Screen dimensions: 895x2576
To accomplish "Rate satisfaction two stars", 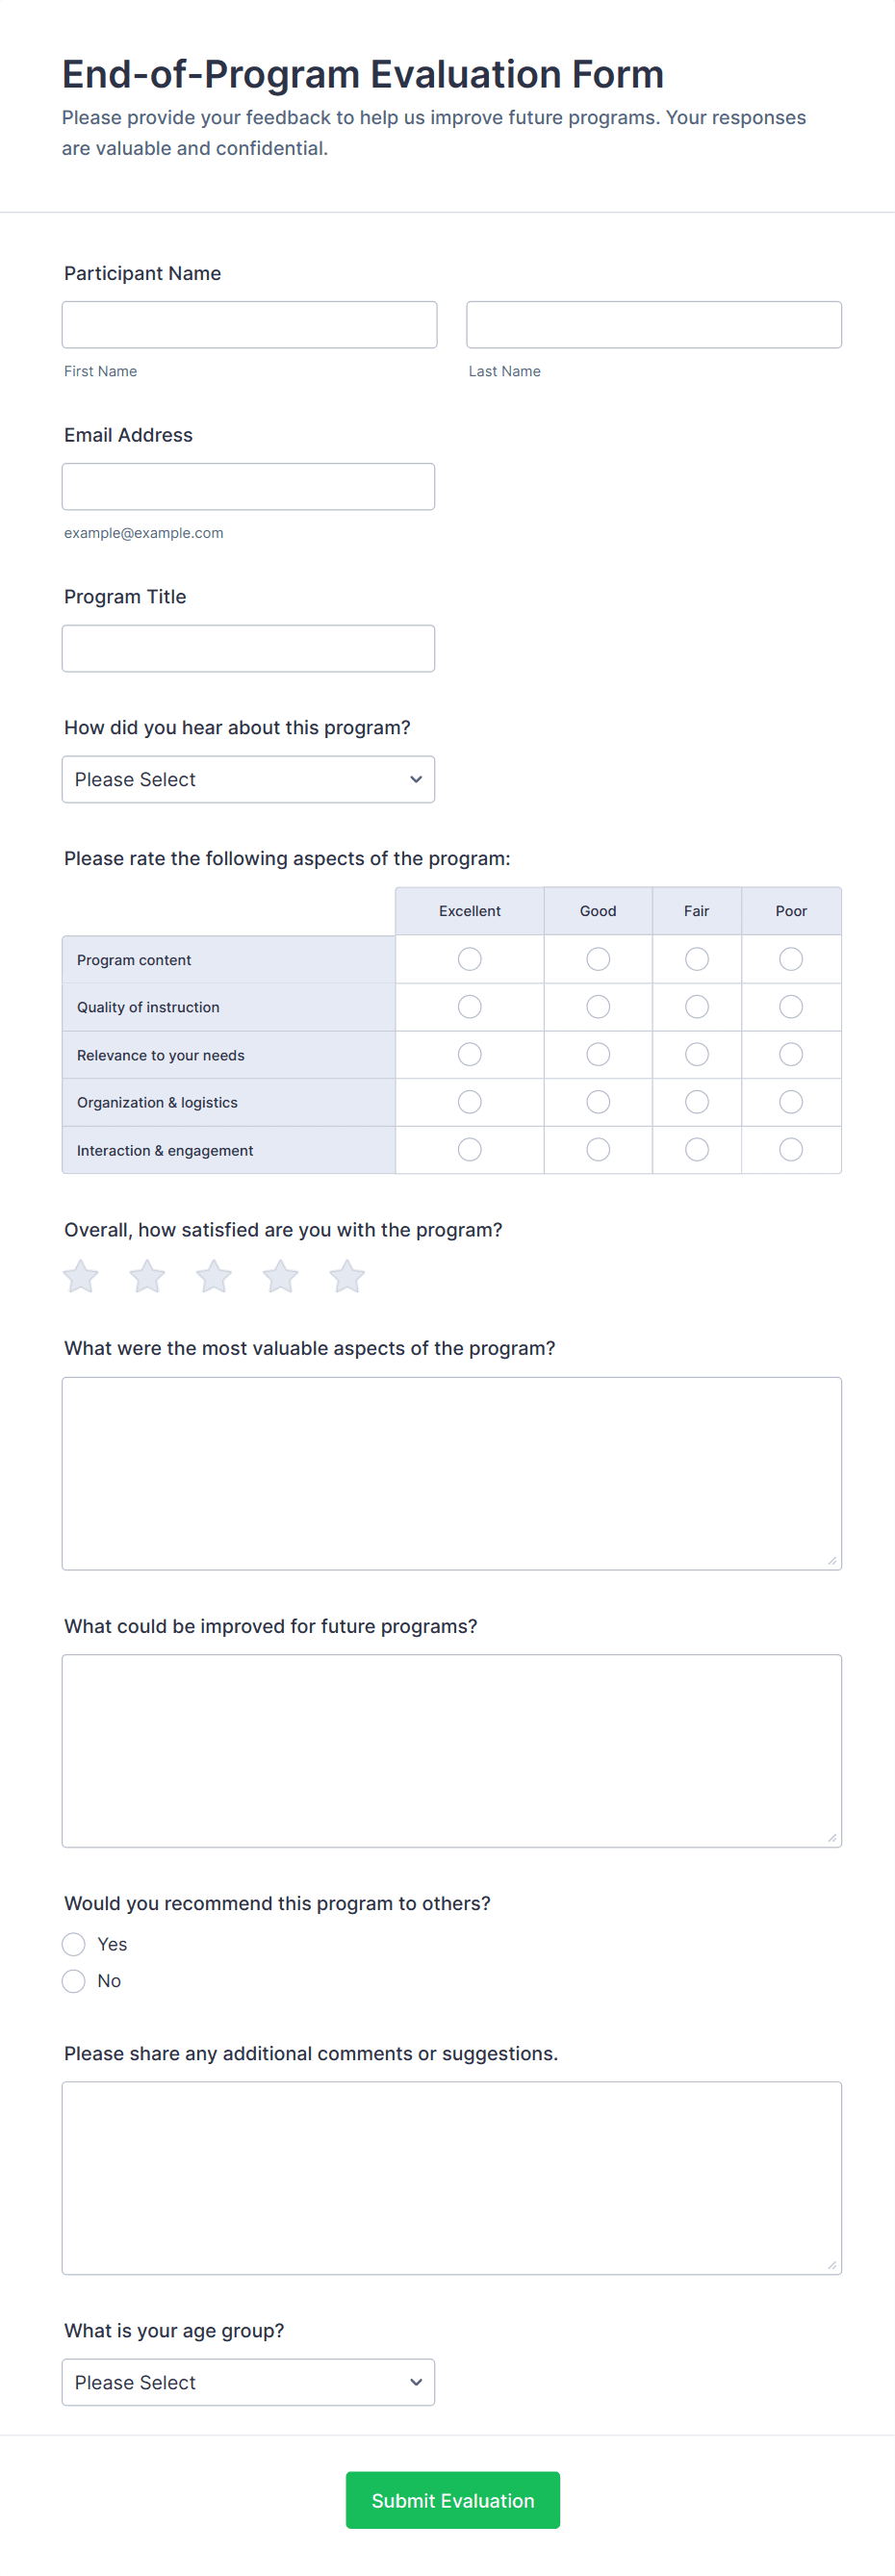I will pyautogui.click(x=147, y=1276).
